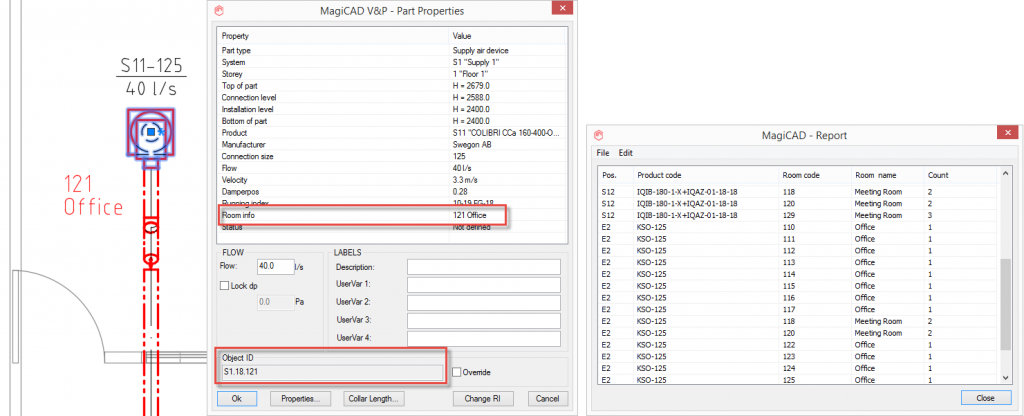This screenshot has width=1024, height=416.
Task: Click the report scrollbar down arrow
Action: pyautogui.click(x=1006, y=377)
